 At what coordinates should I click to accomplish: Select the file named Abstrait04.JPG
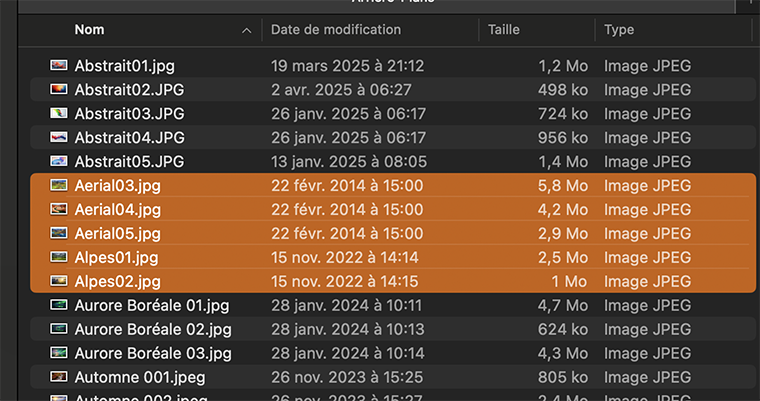[x=129, y=138]
